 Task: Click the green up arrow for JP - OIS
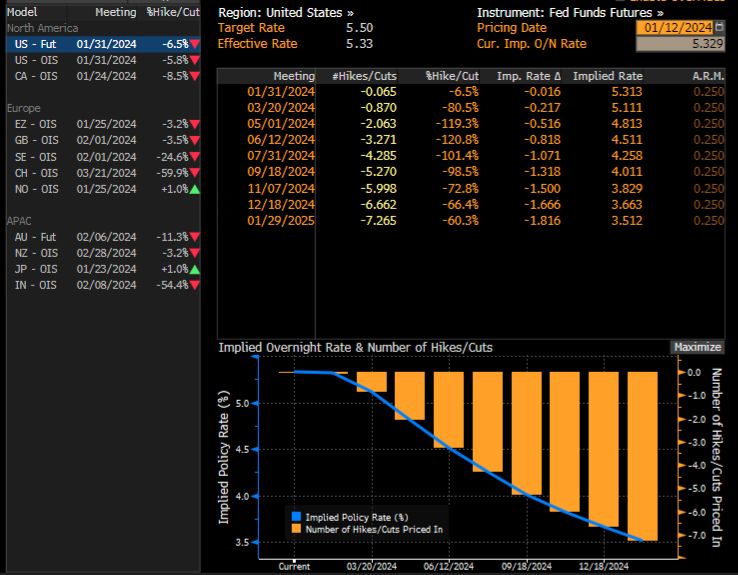pos(194,270)
